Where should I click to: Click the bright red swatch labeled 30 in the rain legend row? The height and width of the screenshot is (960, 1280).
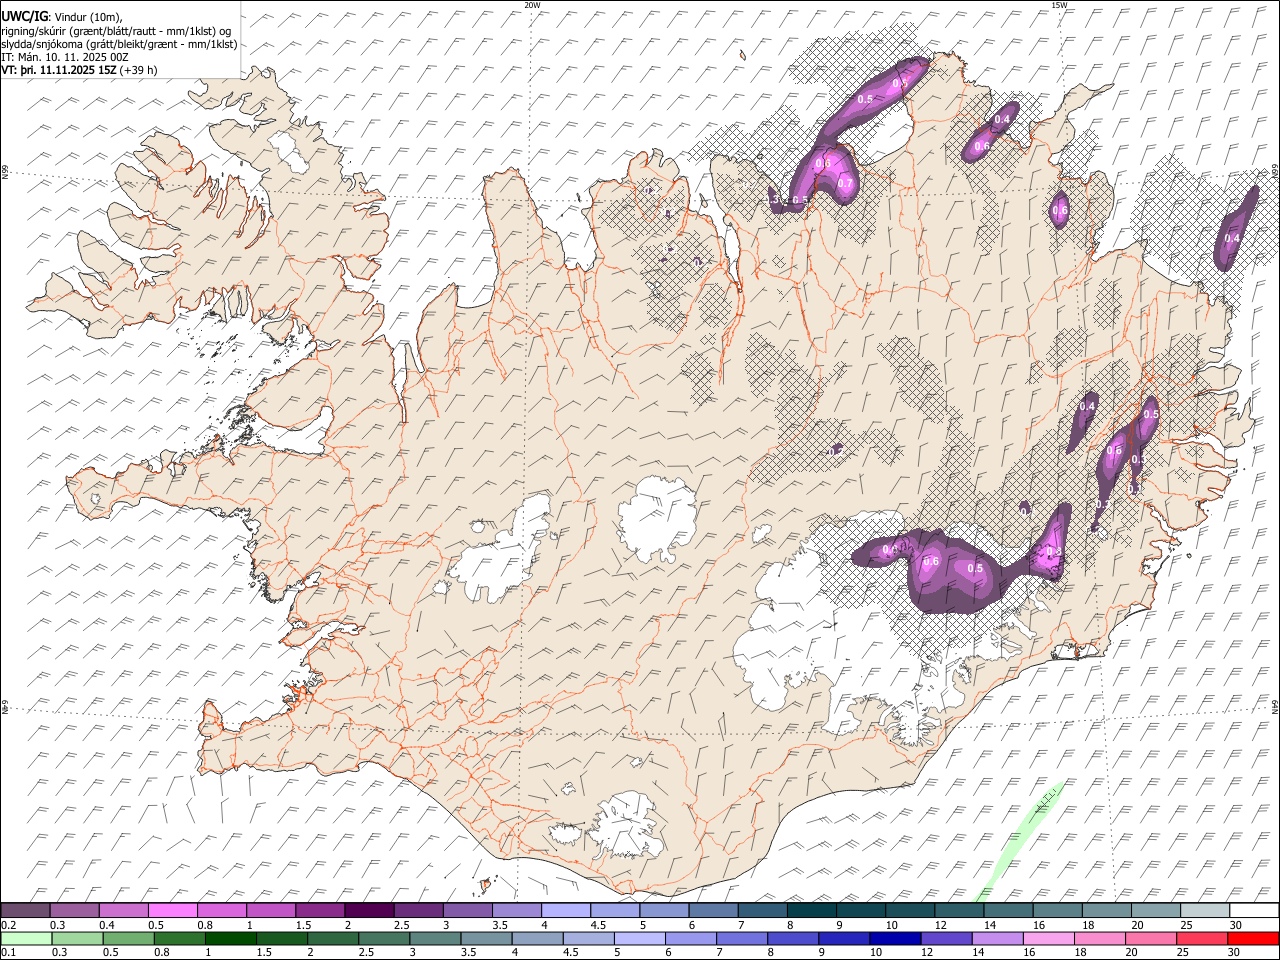coord(1253,938)
